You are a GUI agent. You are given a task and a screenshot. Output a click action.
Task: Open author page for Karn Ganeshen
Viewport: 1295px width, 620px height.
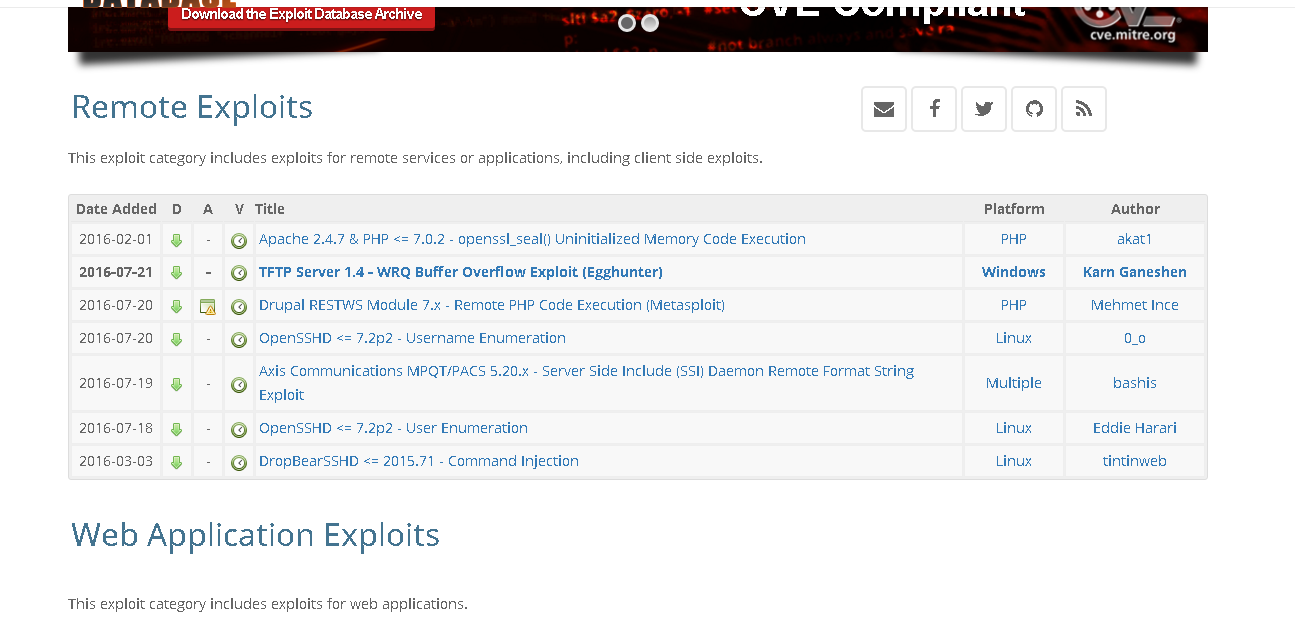tap(1135, 271)
